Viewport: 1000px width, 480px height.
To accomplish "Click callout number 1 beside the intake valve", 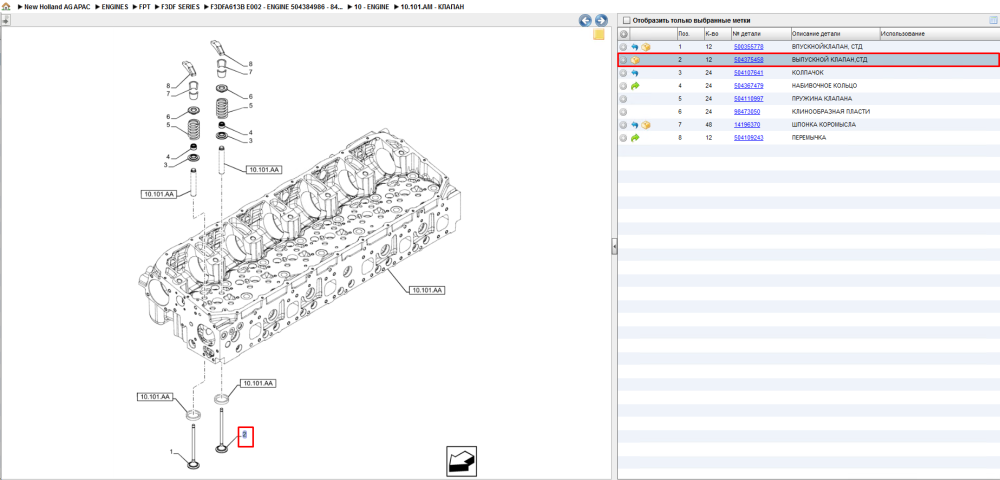I will (171, 451).
